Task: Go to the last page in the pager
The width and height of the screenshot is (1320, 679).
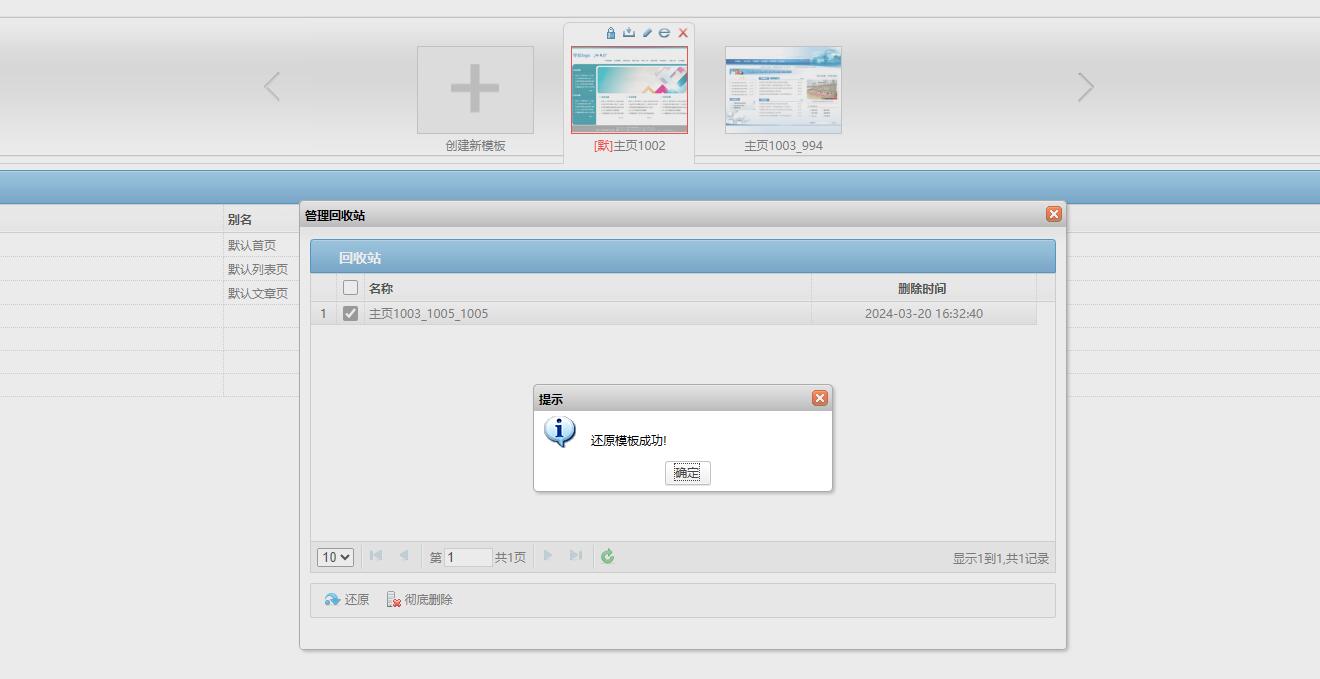Action: click(576, 556)
